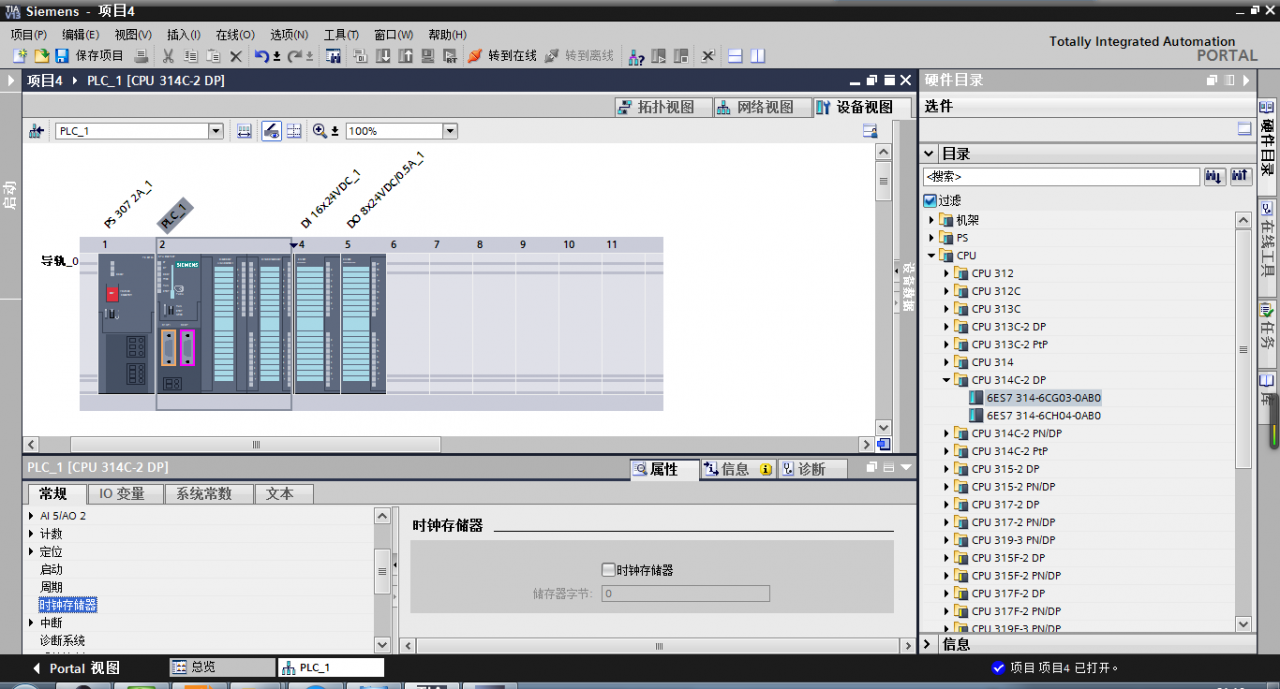Switch to 拓扑视图 topology view tab
This screenshot has width=1280, height=689.
(664, 107)
